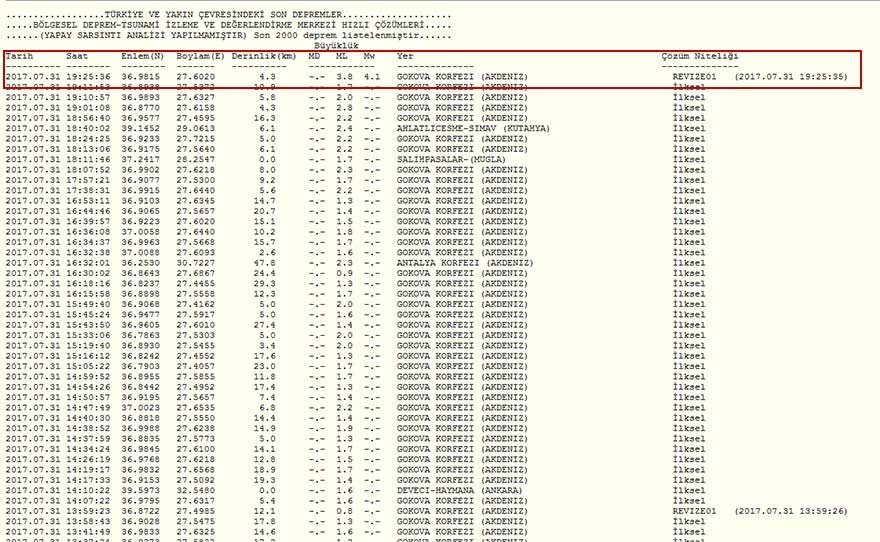The height and width of the screenshot is (542, 880).
Task: Click the 4.1 Mw magnitude value
Action: [x=372, y=77]
